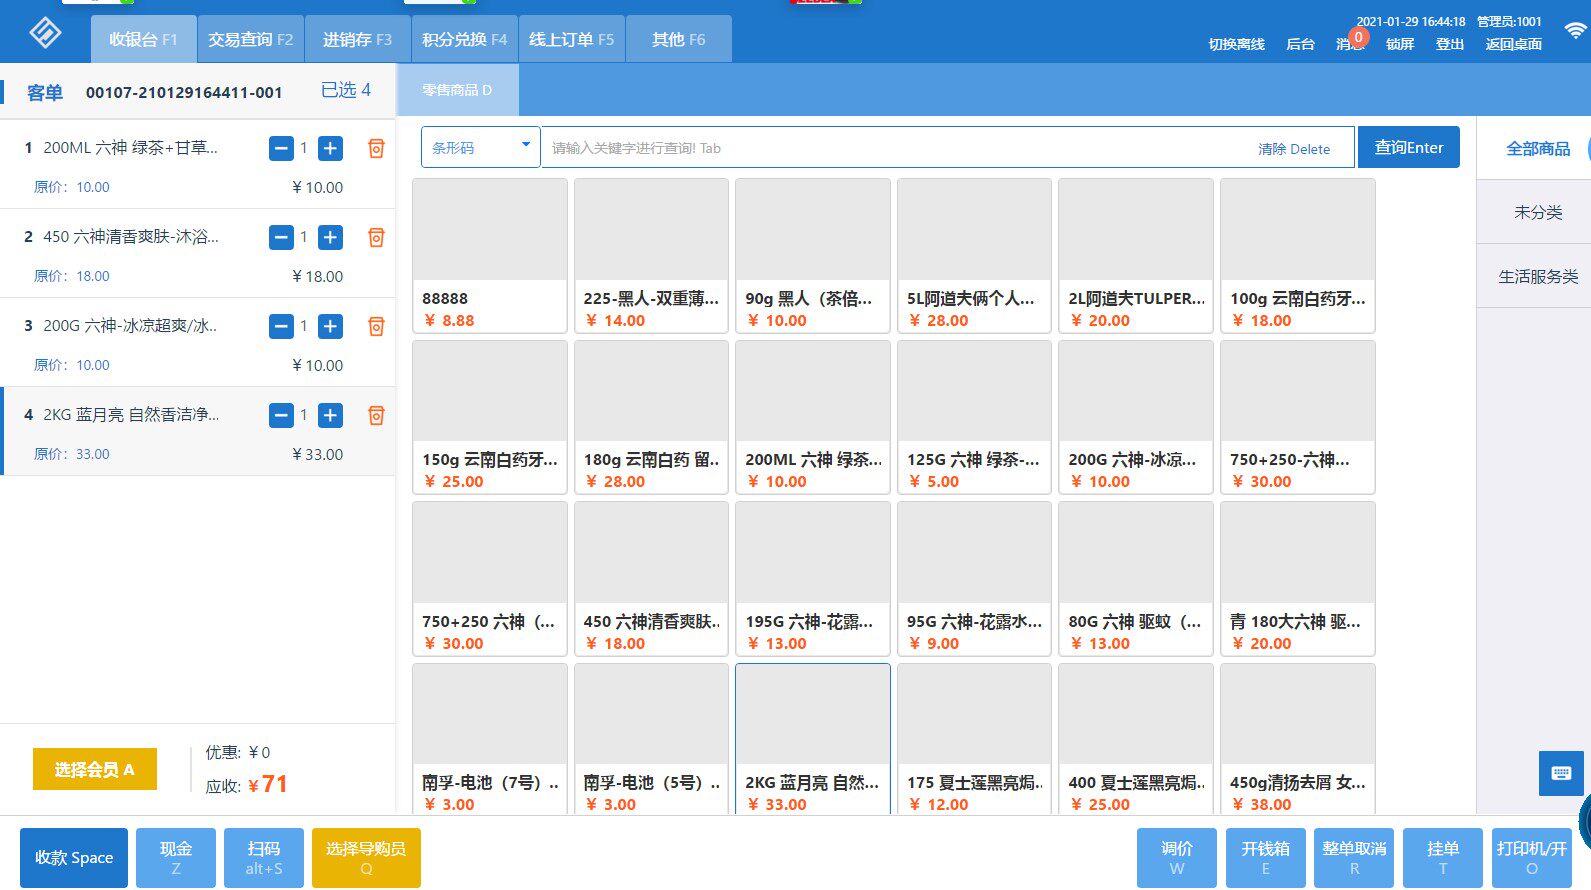Select the 零售商品 D tab

pyautogui.click(x=458, y=90)
